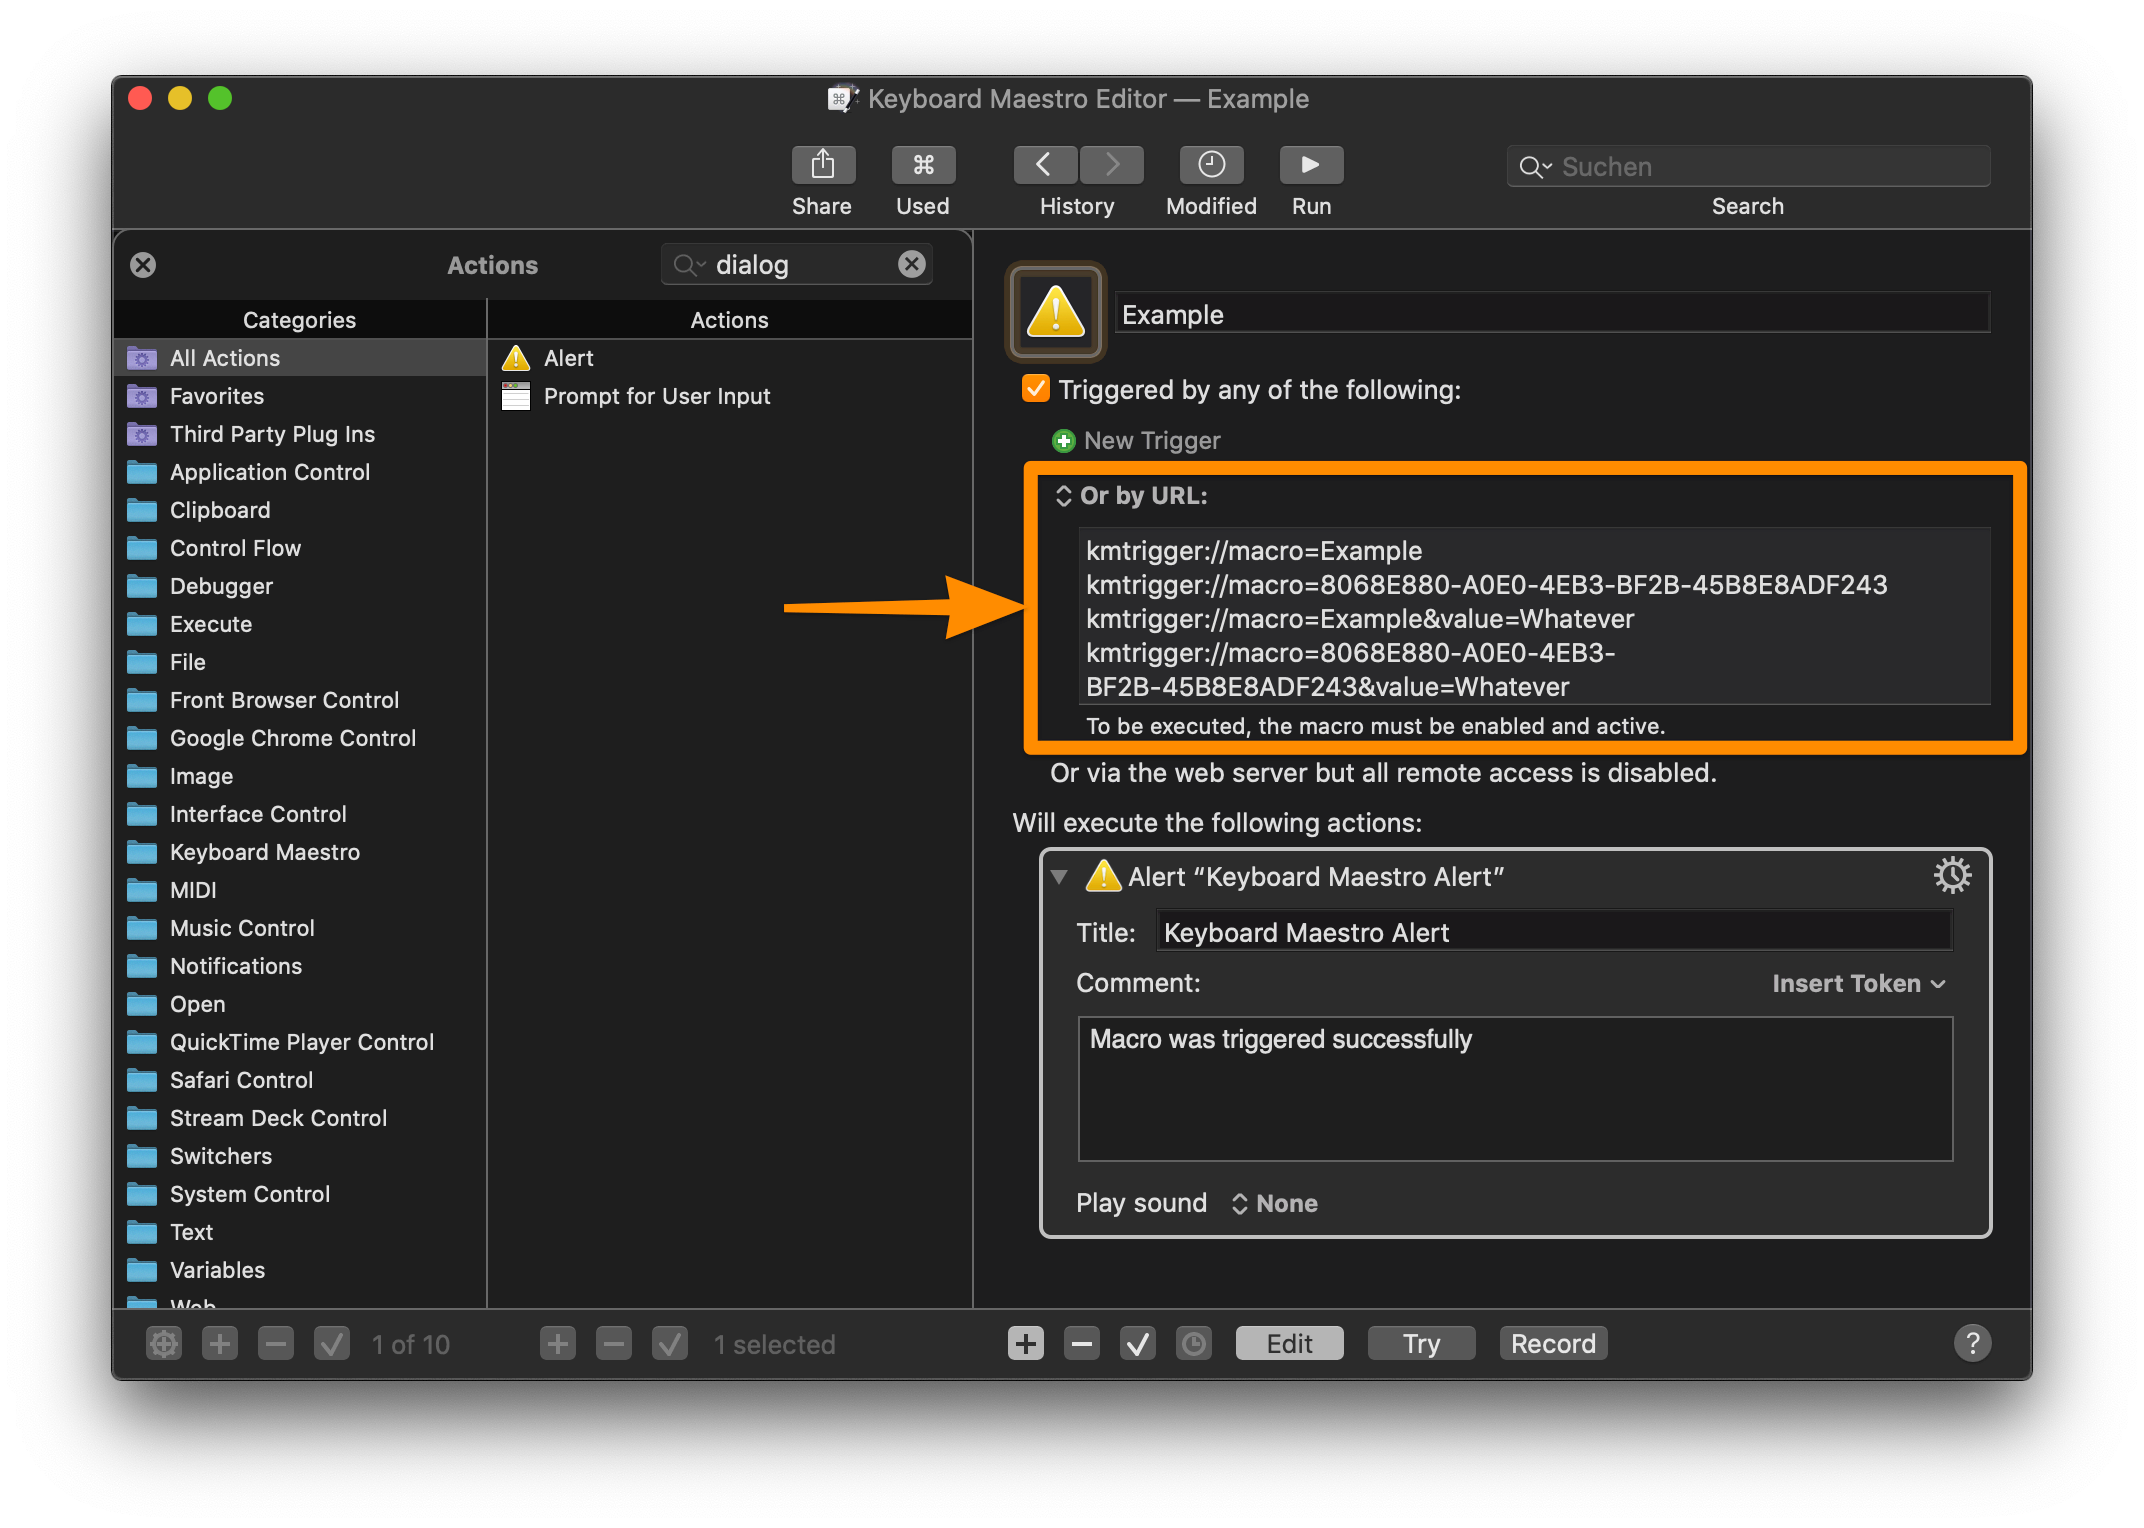Click the Record button
Image resolution: width=2144 pixels, height=1528 pixels.
1553,1344
